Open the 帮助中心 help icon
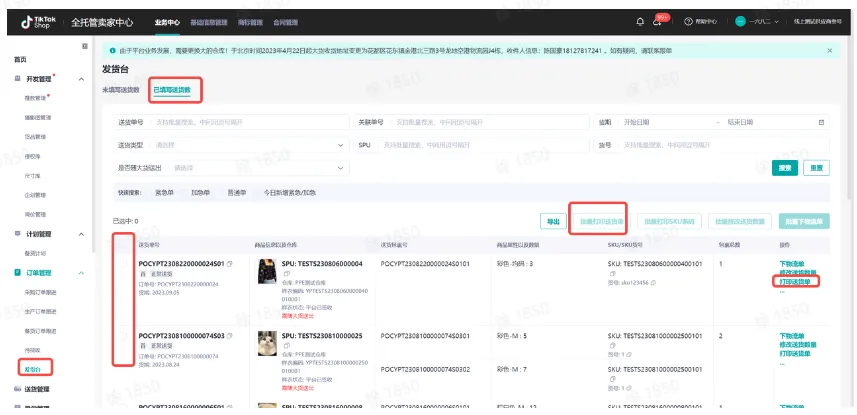This screenshot has height=415, width=857. pyautogui.click(x=688, y=22)
